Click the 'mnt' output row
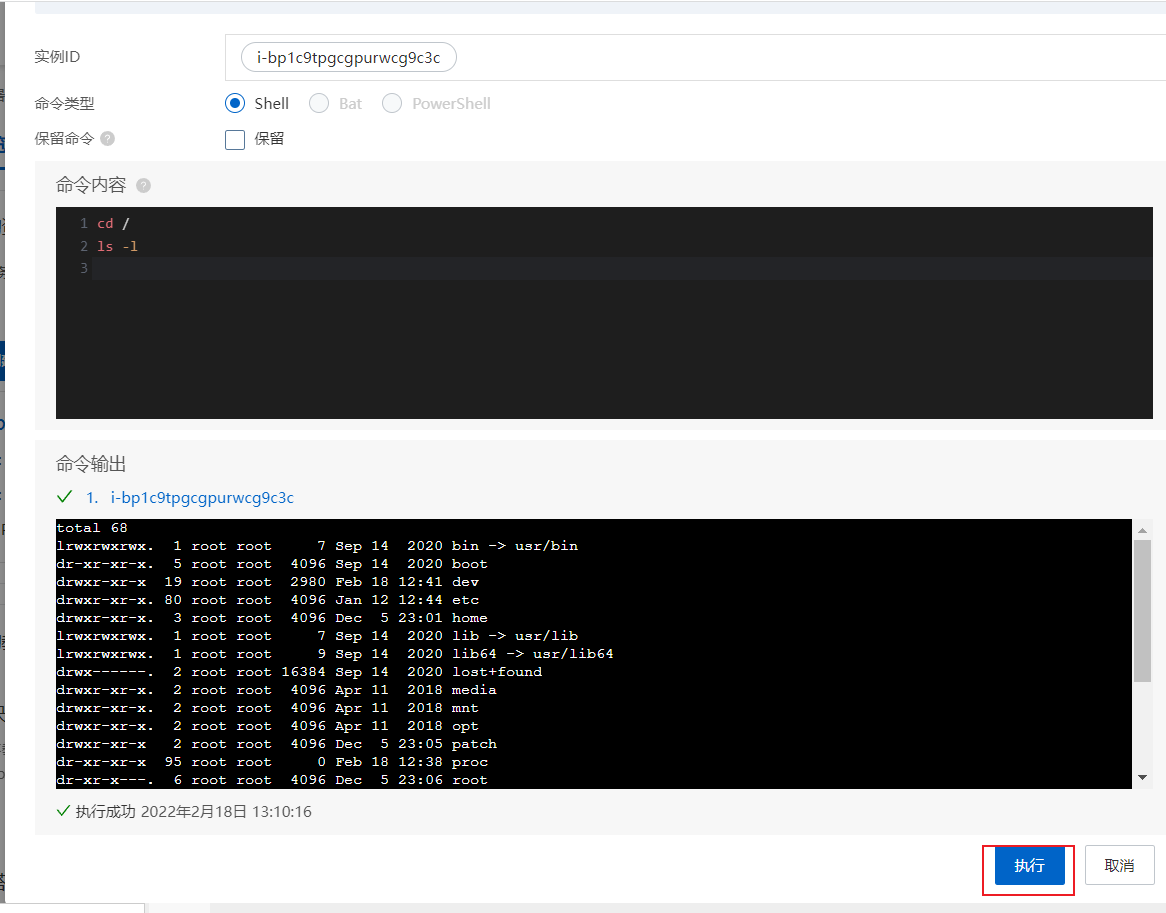The width and height of the screenshot is (1166, 913). click(x=268, y=708)
